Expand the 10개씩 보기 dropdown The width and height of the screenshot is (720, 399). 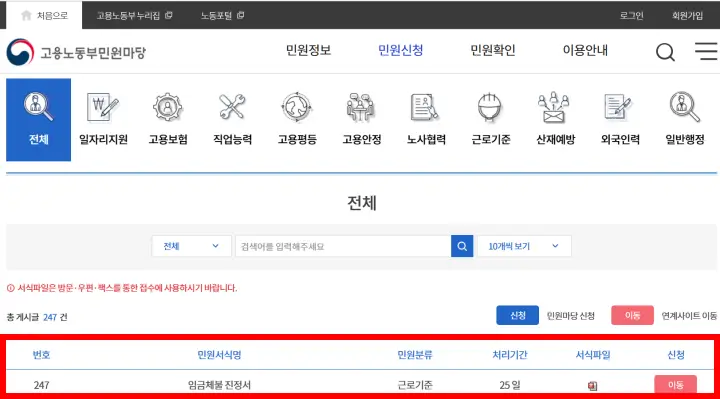tap(524, 246)
